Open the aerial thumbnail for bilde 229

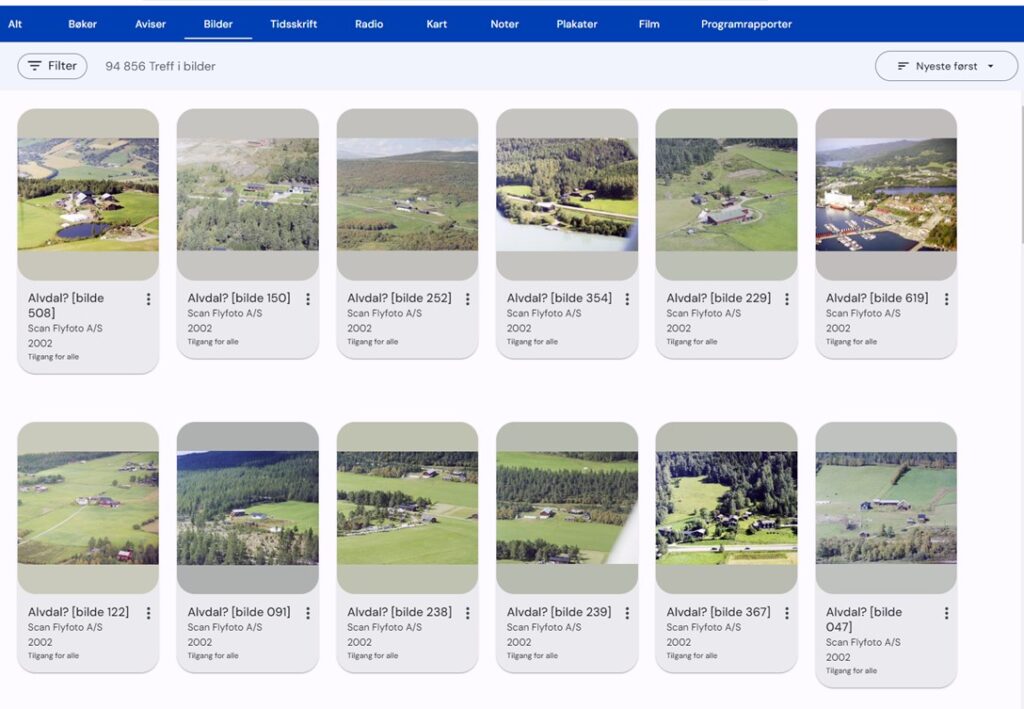pyautogui.click(x=726, y=194)
